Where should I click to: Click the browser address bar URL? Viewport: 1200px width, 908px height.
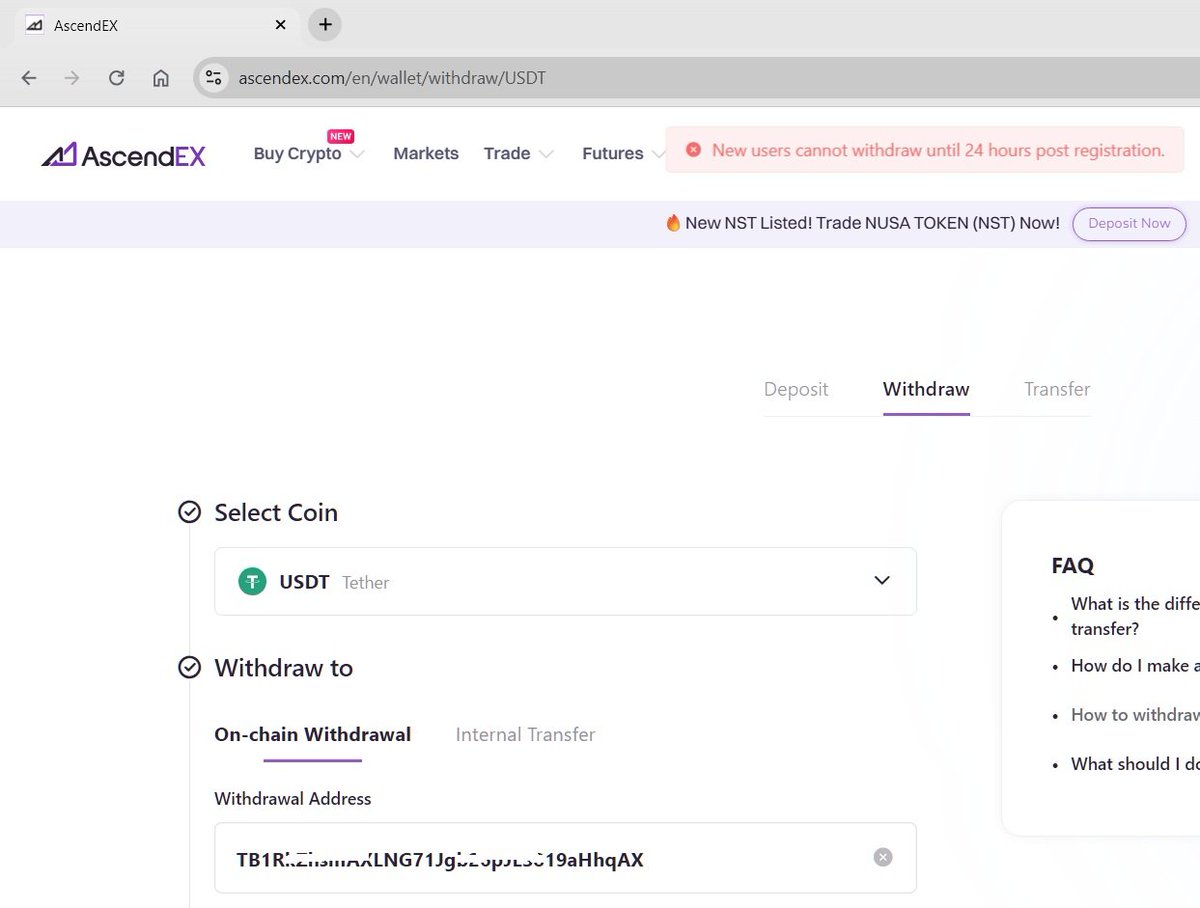392,78
